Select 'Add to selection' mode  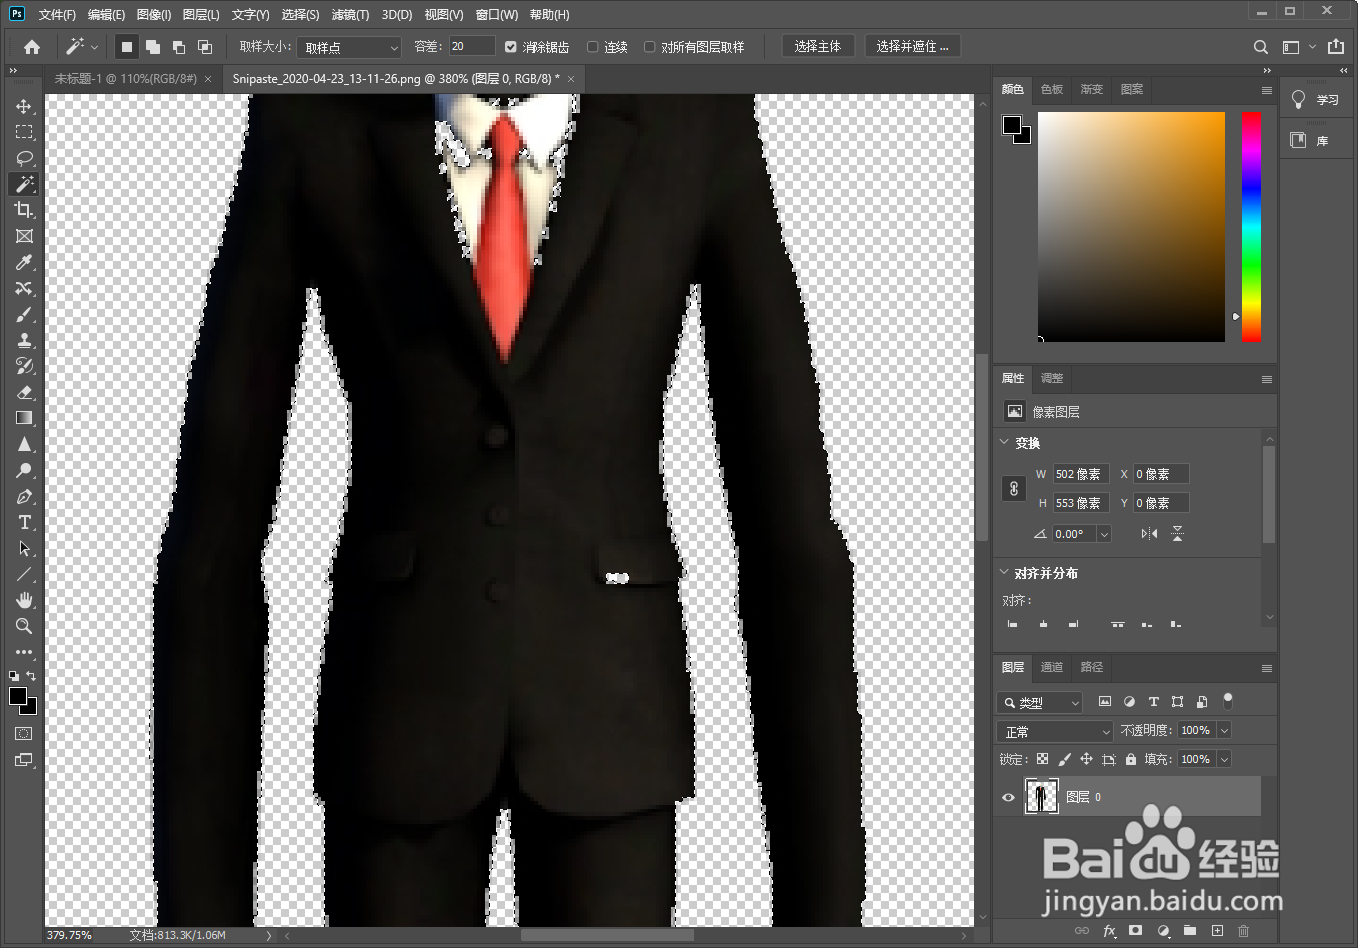point(153,47)
